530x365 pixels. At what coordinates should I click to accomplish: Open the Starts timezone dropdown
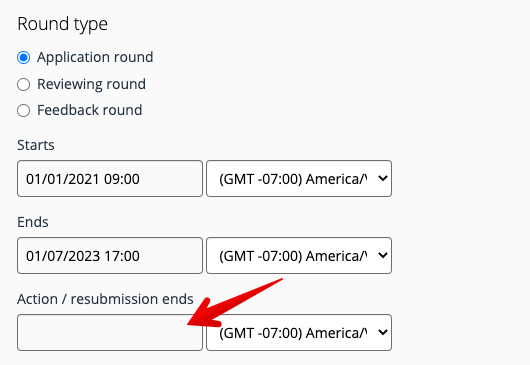[299, 178]
